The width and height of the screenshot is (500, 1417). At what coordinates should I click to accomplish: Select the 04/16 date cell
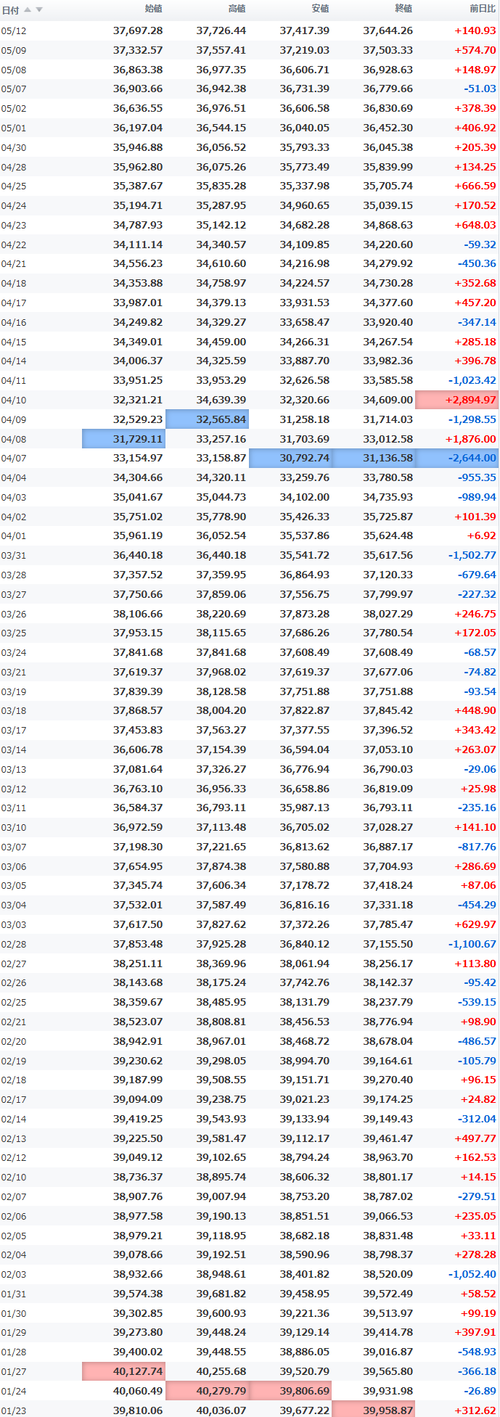click(x=14, y=322)
